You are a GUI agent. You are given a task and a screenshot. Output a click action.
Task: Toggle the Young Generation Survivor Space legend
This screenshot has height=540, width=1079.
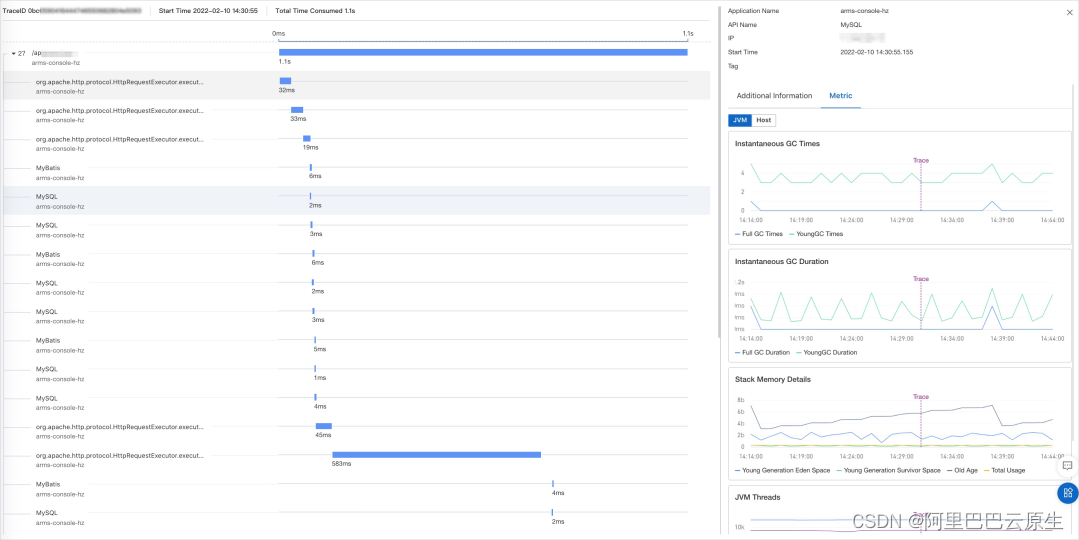point(888,470)
